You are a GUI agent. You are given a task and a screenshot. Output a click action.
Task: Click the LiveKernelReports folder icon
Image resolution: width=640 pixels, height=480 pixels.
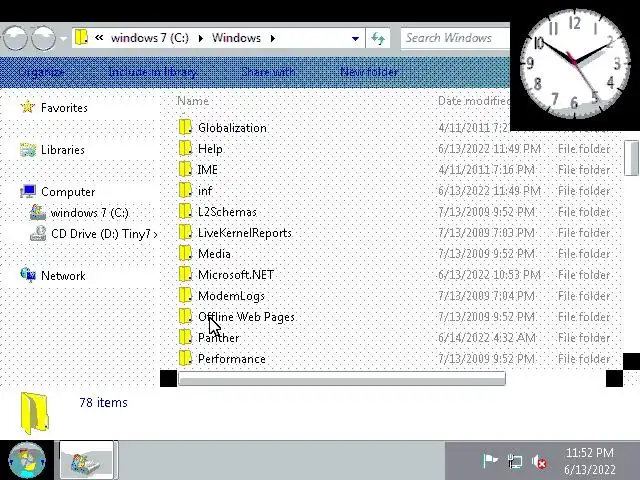coord(185,232)
